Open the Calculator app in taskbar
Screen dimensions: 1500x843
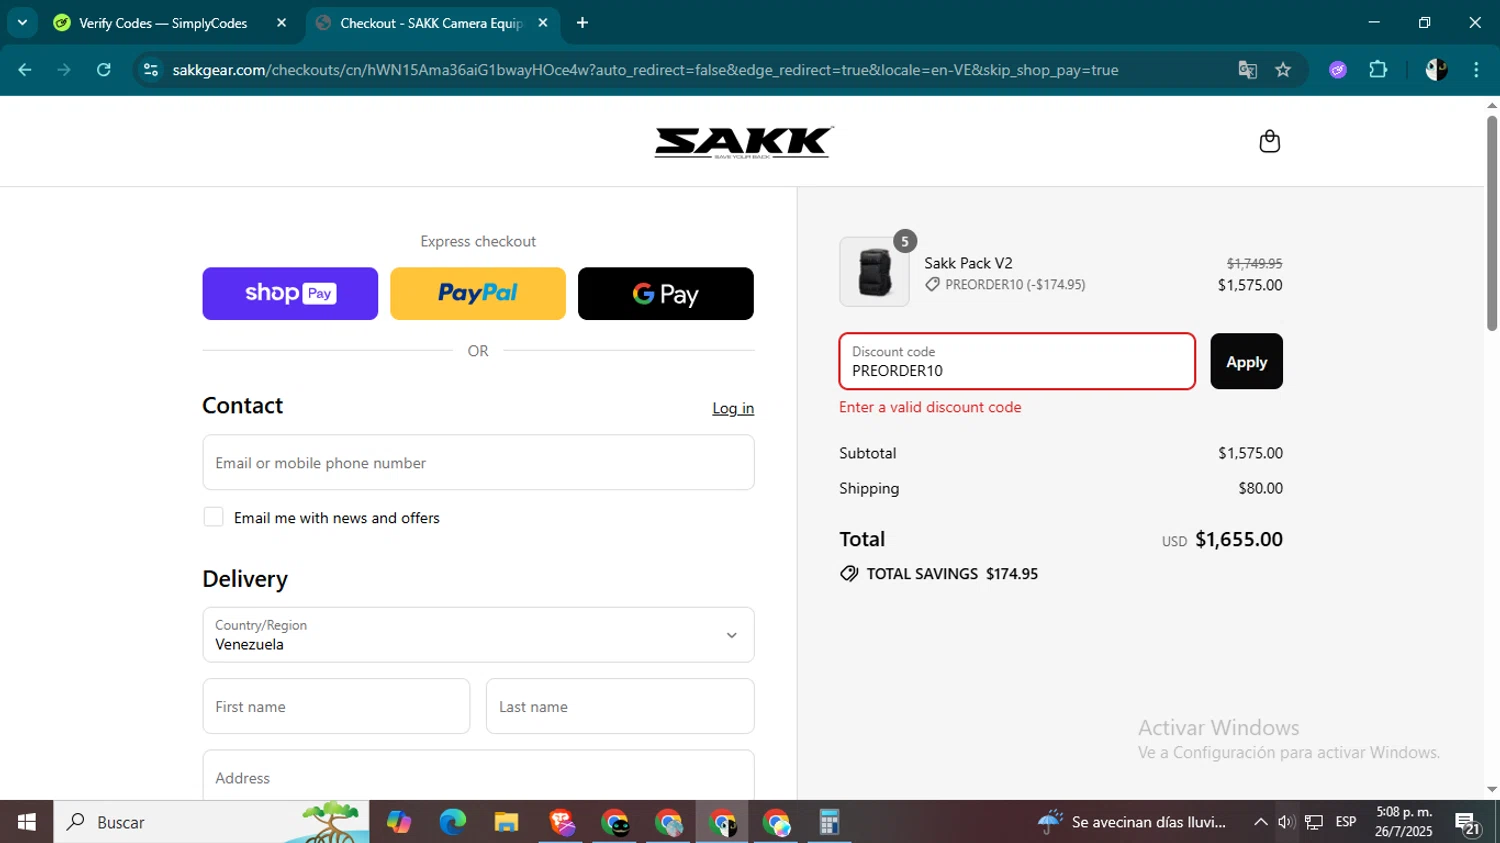pyautogui.click(x=829, y=822)
